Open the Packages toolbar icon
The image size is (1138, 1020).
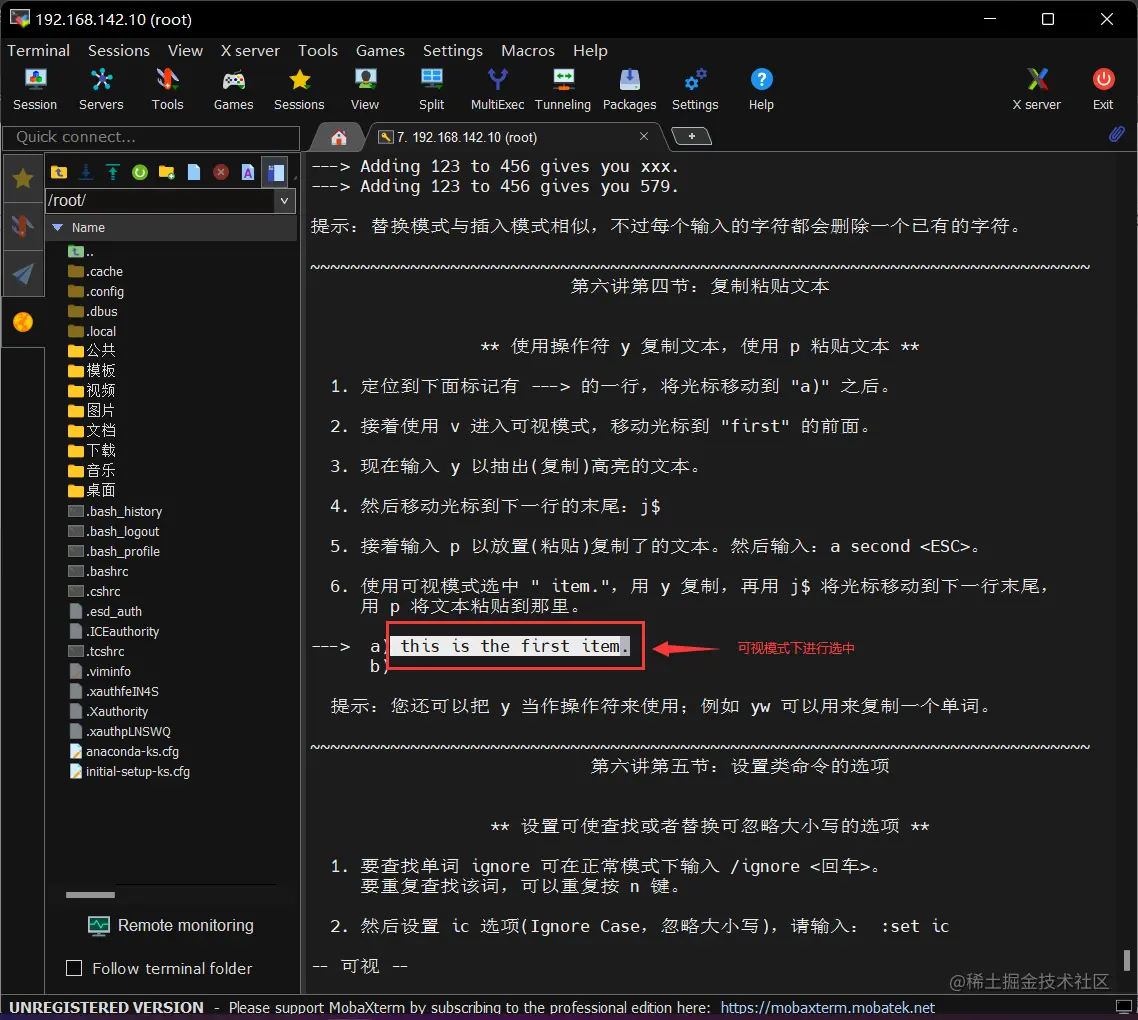[629, 89]
